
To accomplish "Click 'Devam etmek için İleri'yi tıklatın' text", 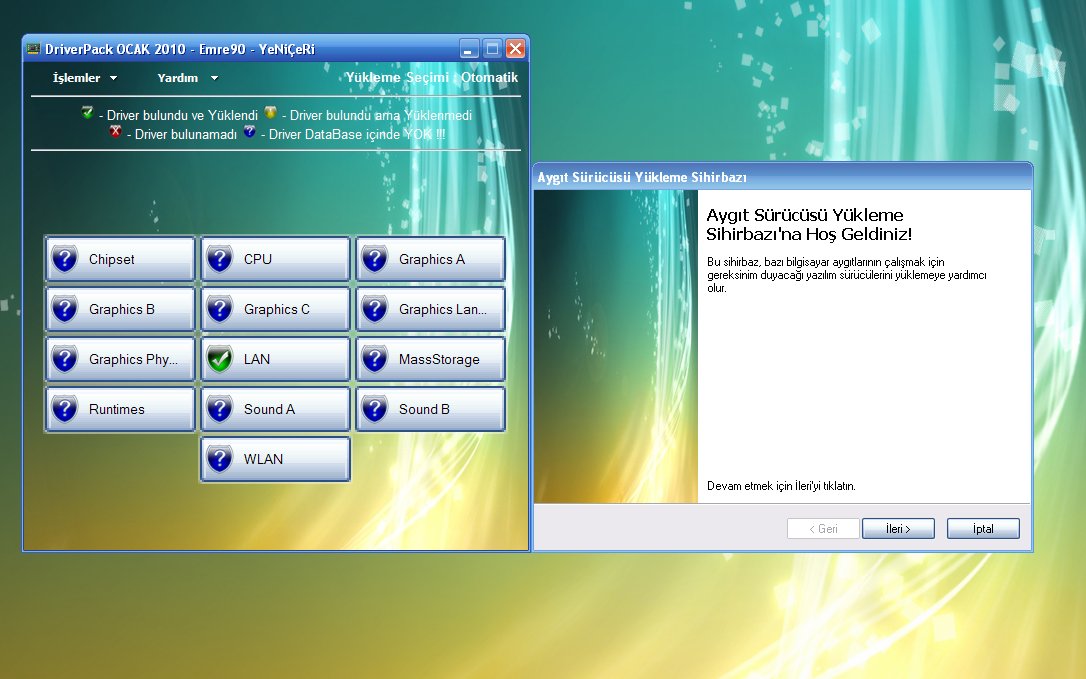I will tap(781, 486).
